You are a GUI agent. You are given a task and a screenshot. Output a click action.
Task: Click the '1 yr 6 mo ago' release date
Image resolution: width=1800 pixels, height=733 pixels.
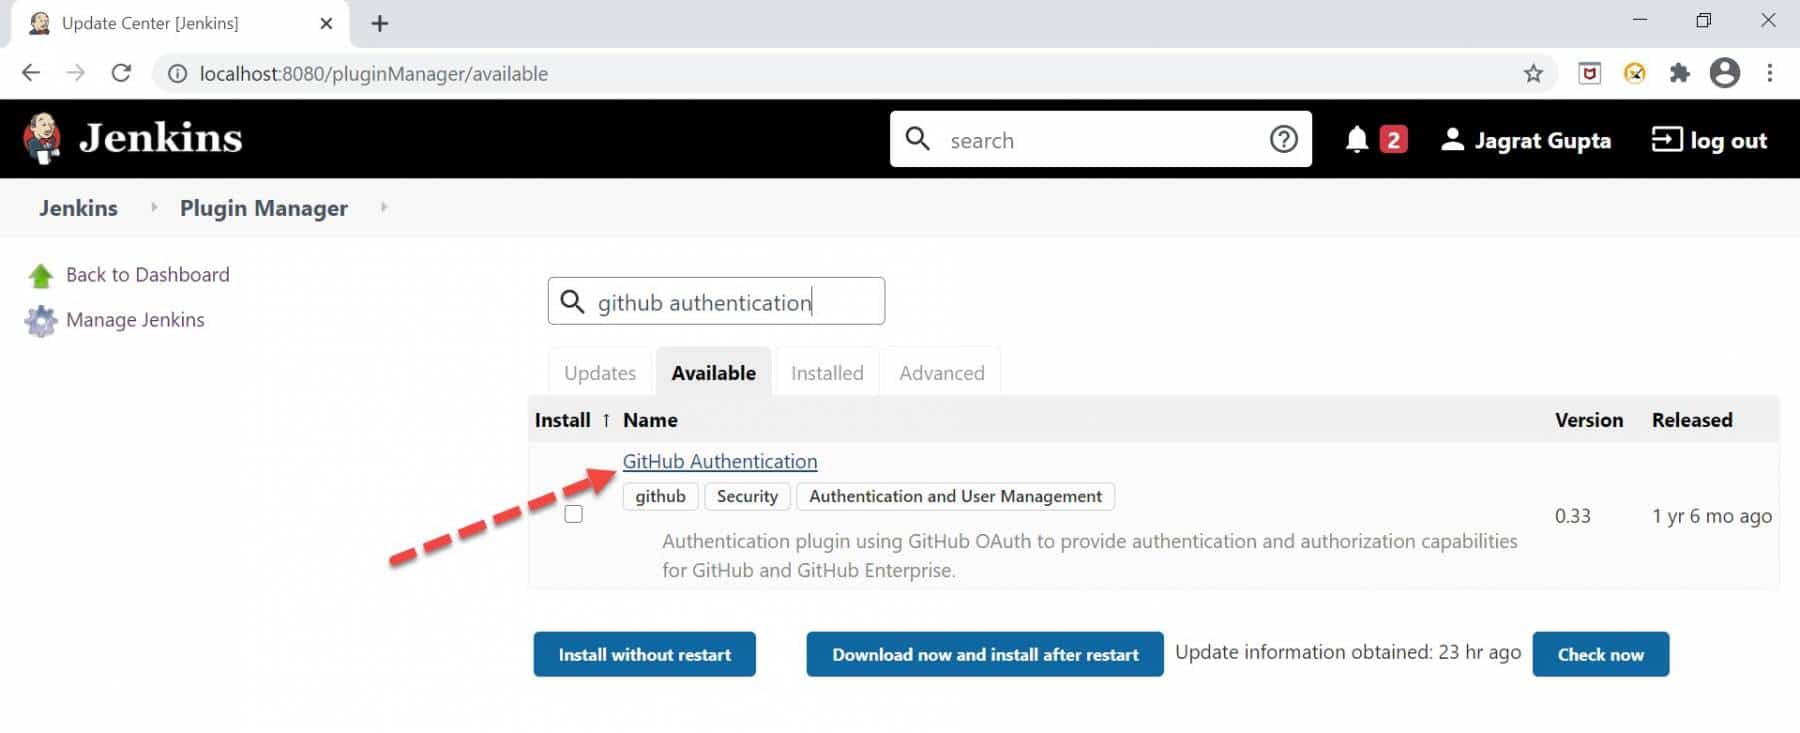click(x=1712, y=516)
